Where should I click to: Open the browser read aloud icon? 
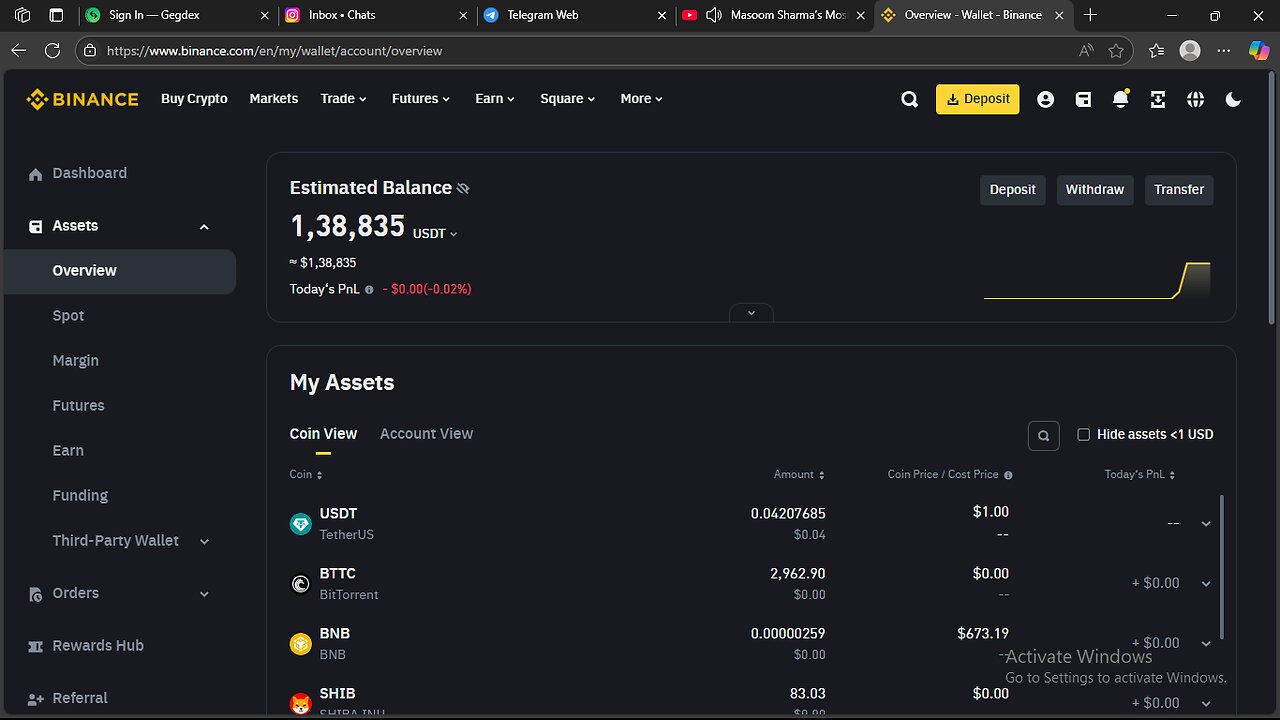(x=1086, y=50)
